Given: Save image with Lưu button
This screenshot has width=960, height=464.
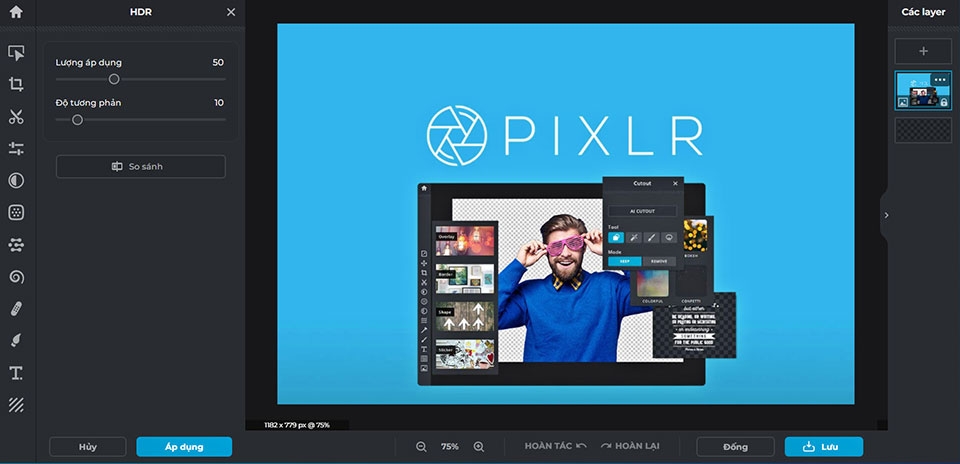Looking at the screenshot, I should pyautogui.click(x=823, y=447).
